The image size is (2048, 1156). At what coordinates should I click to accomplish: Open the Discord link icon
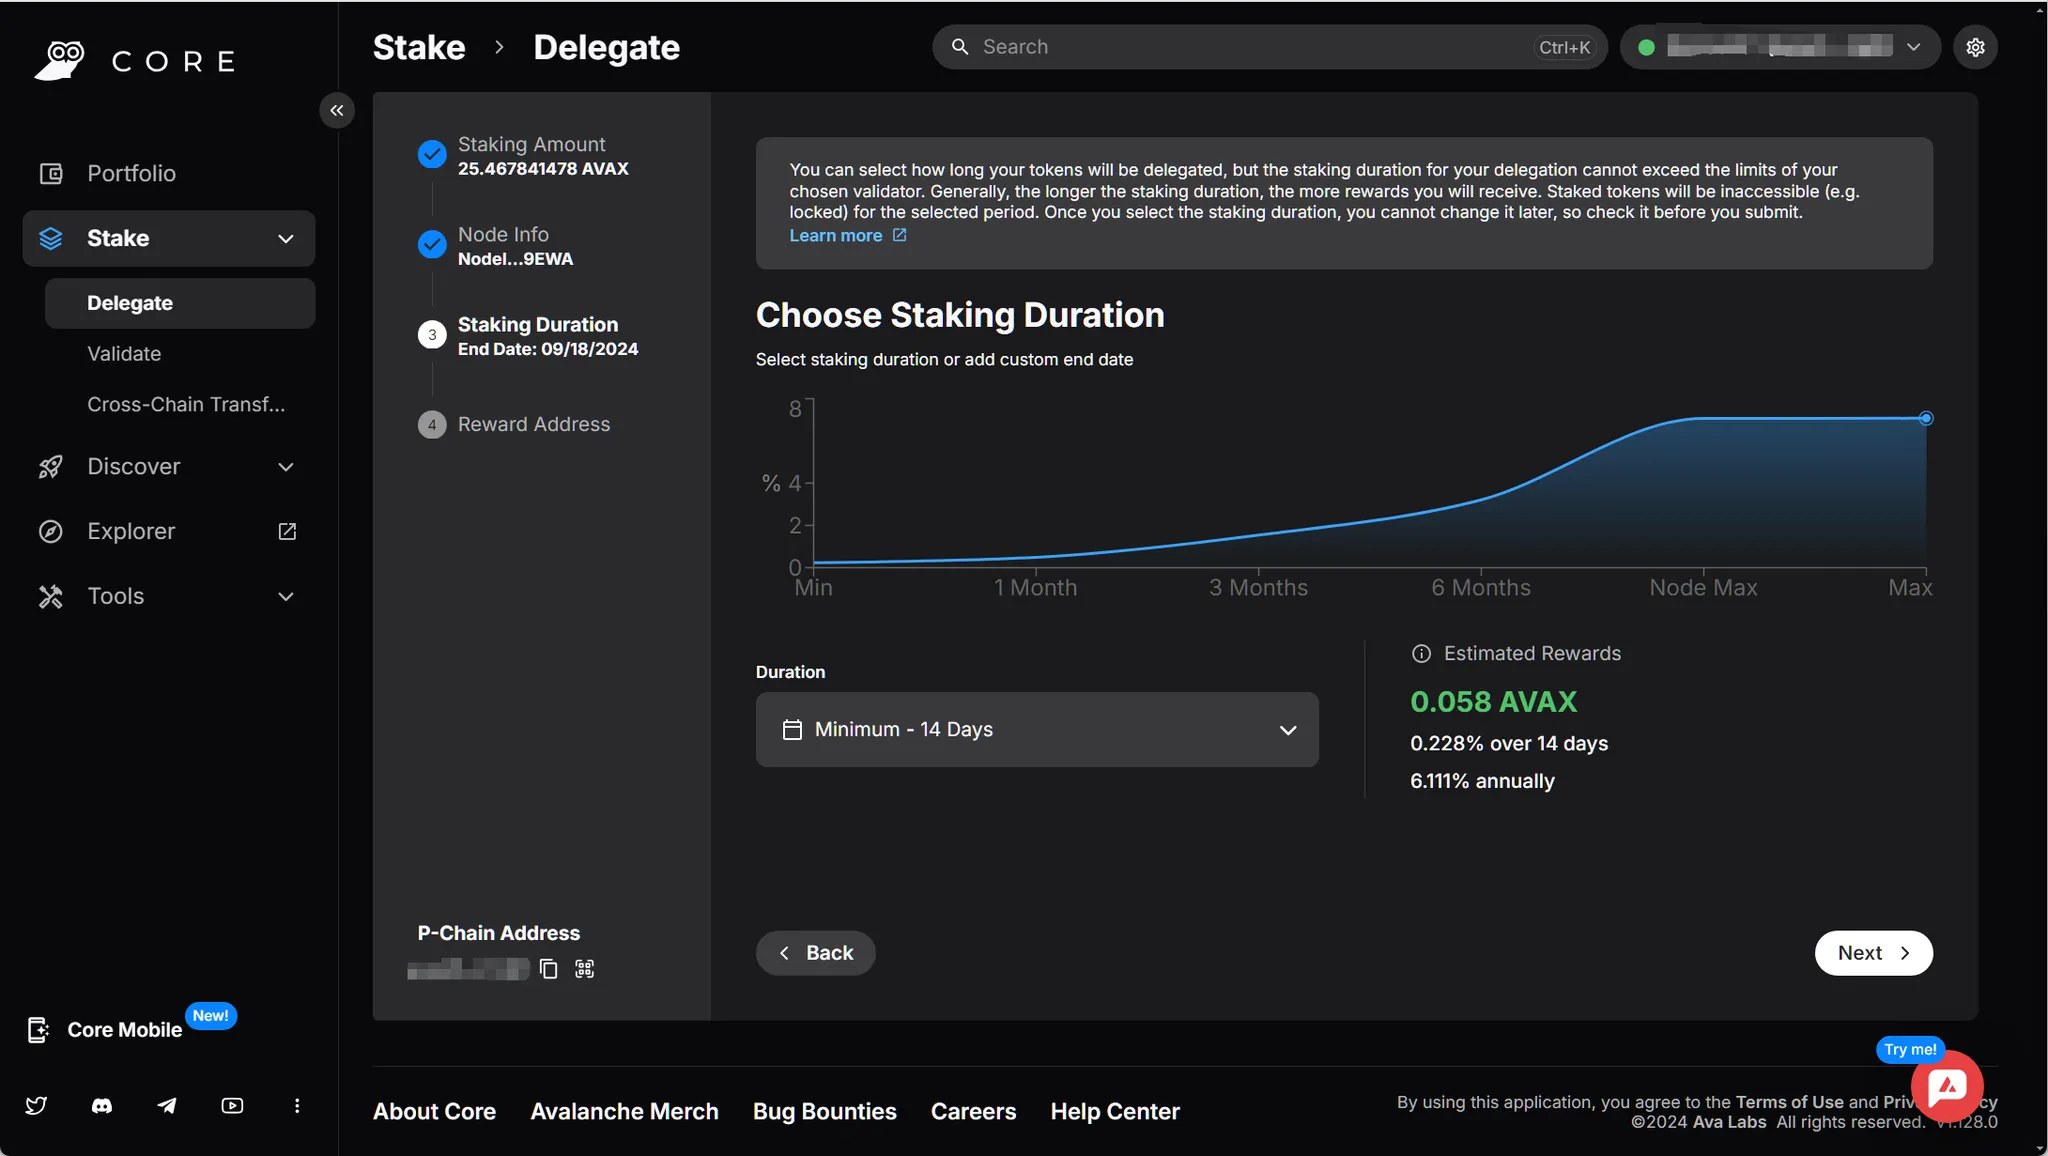point(102,1106)
